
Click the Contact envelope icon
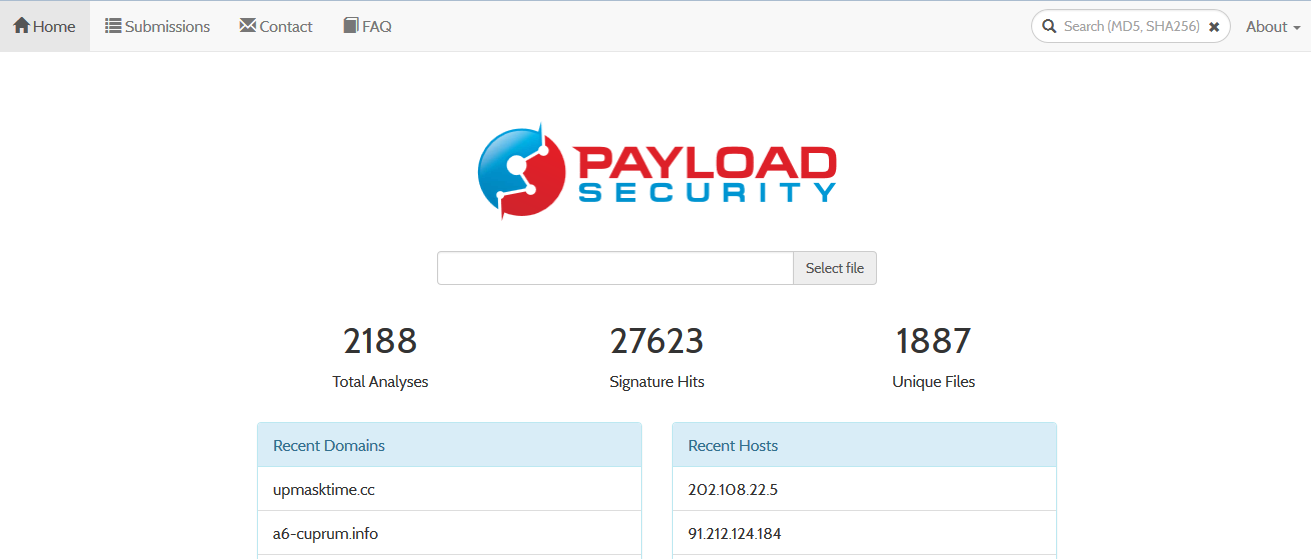pos(248,26)
